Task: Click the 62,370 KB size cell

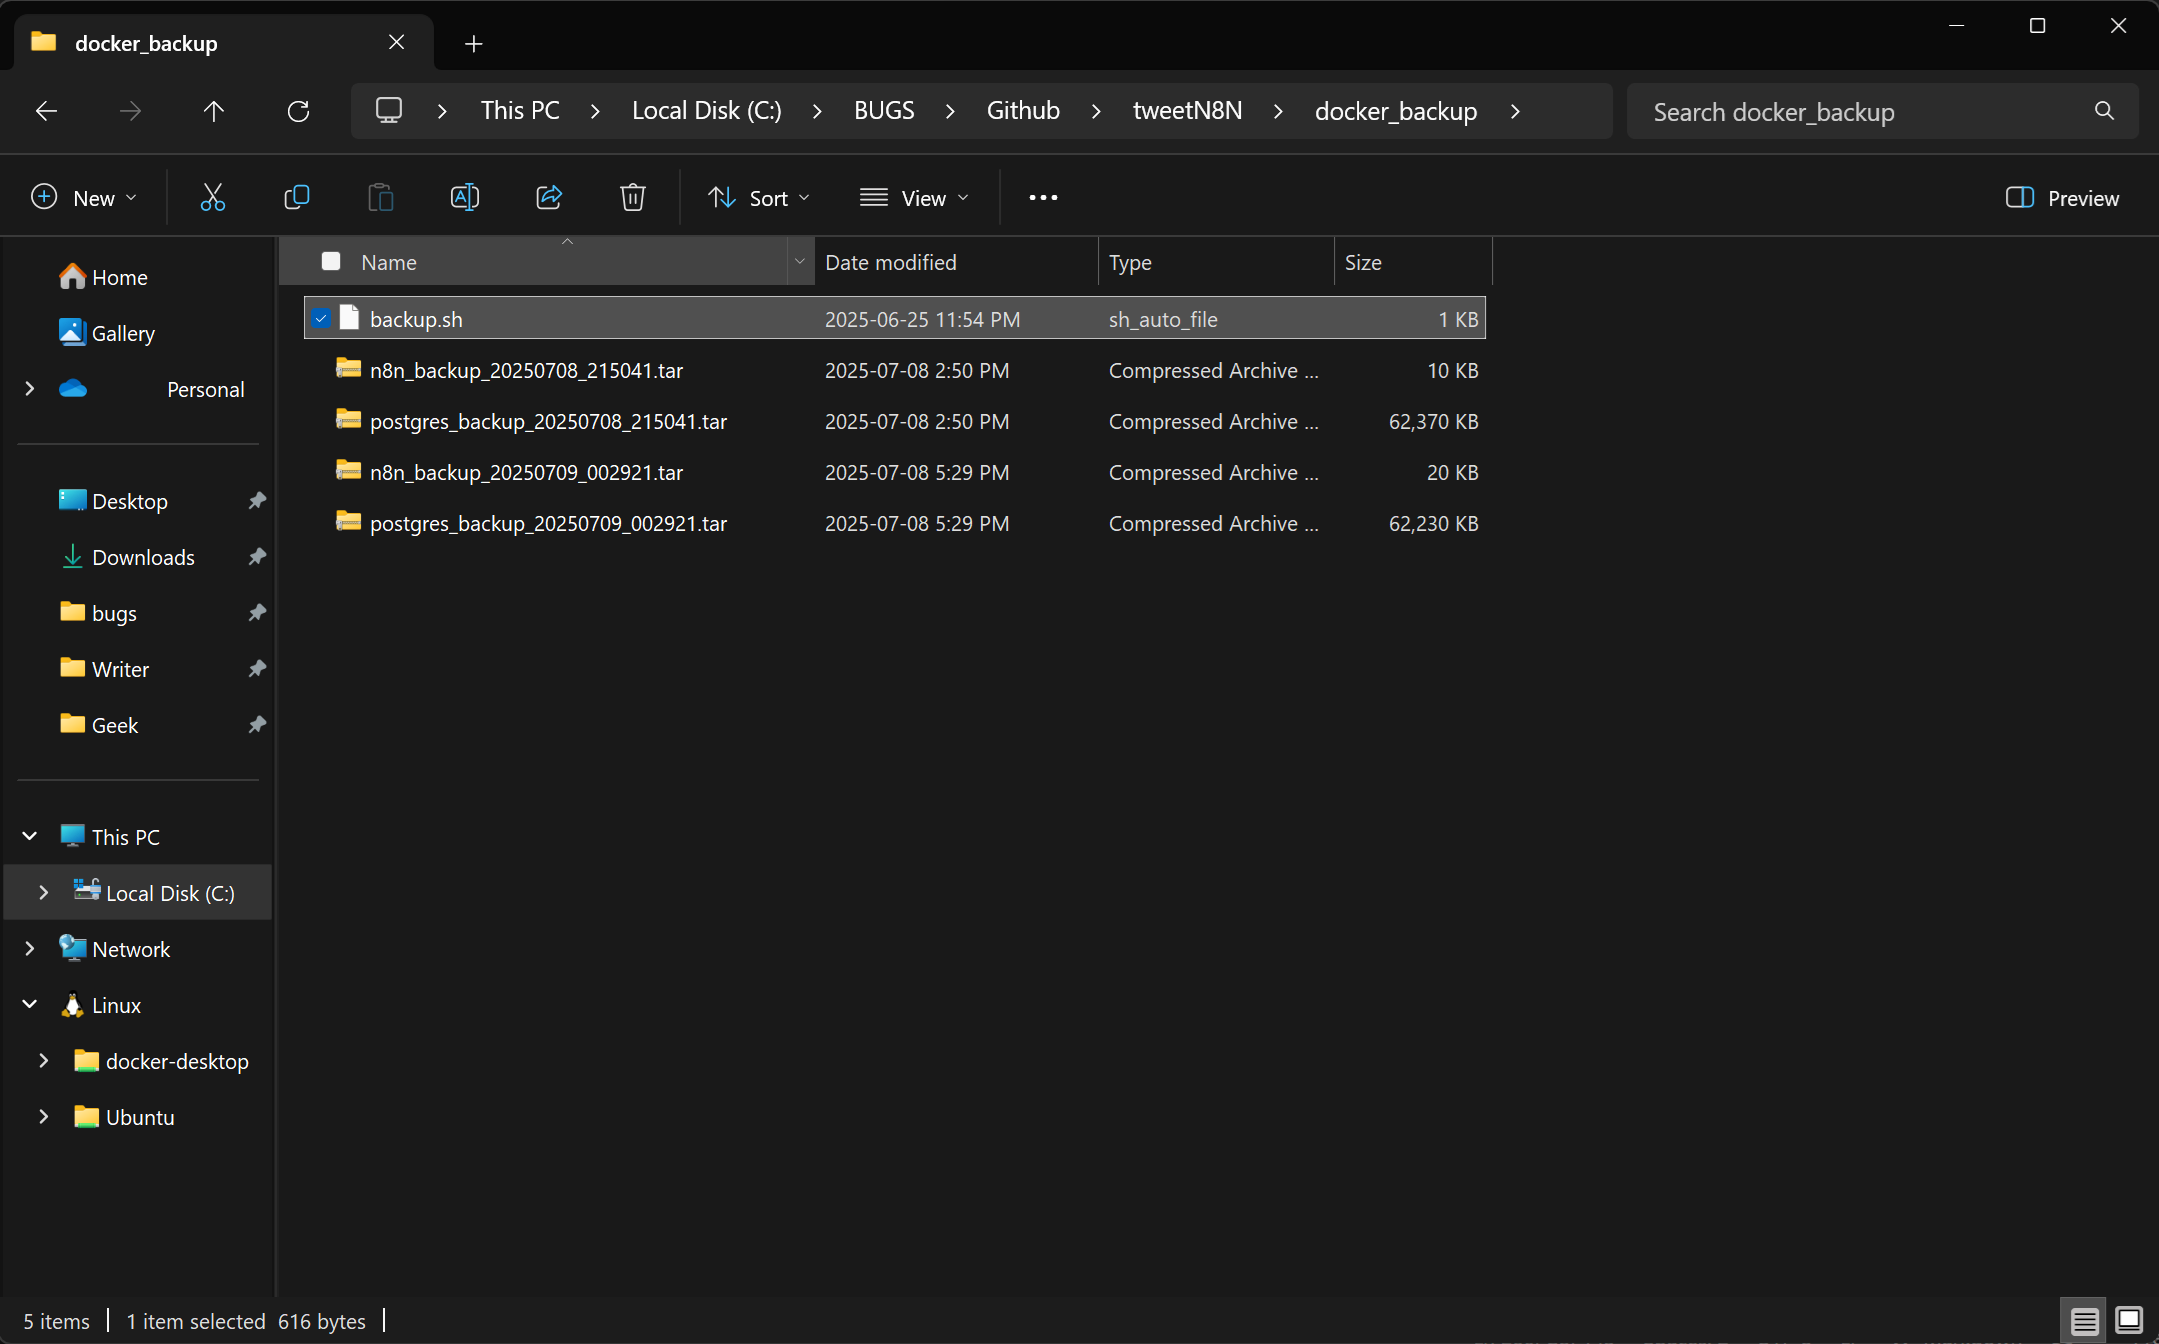Action: click(1433, 421)
